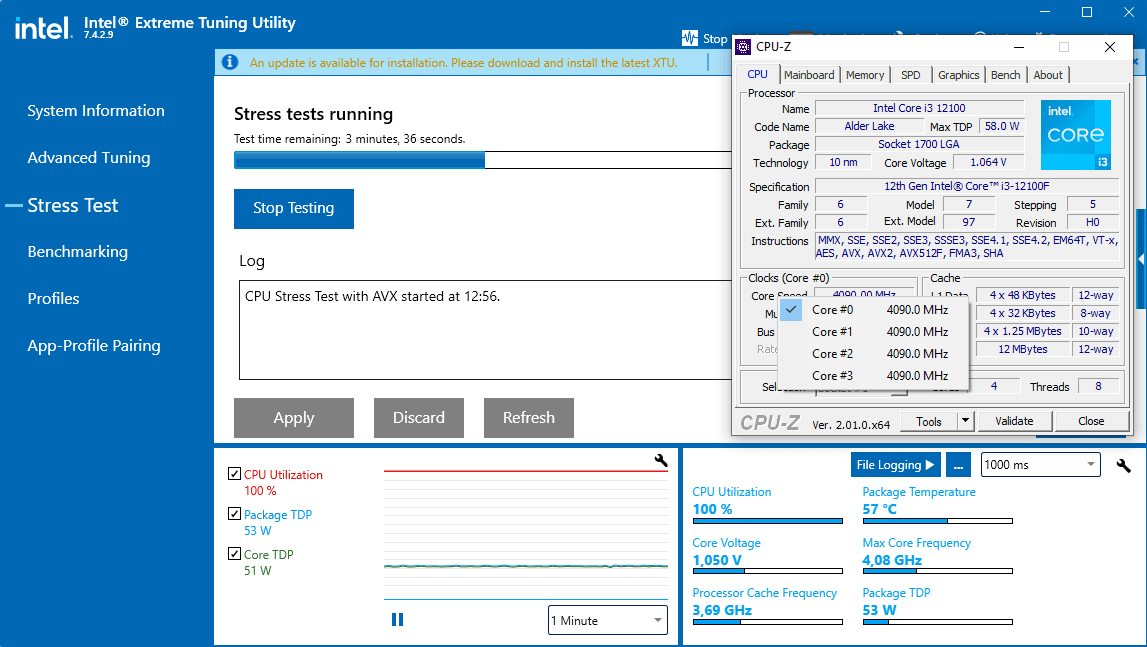Minimize the CPU-Z window
Screen dimensions: 1147x647
click(x=1018, y=47)
